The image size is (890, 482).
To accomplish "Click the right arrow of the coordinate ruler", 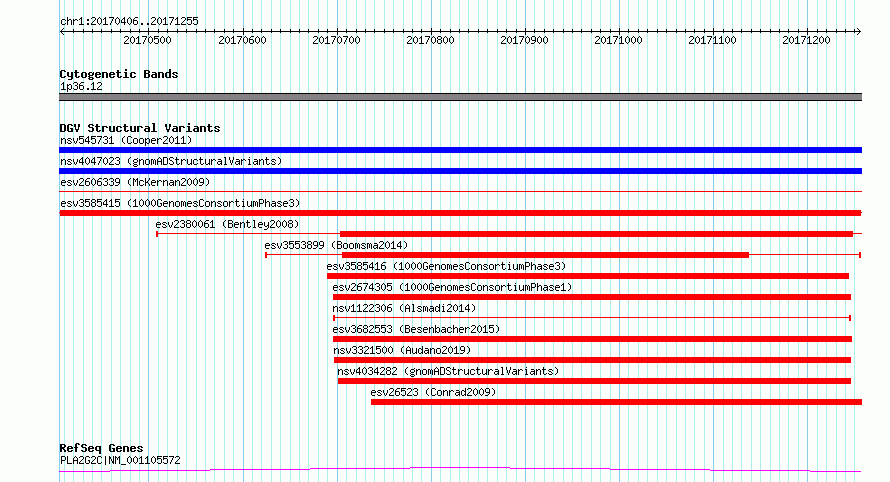I will click(x=859, y=32).
